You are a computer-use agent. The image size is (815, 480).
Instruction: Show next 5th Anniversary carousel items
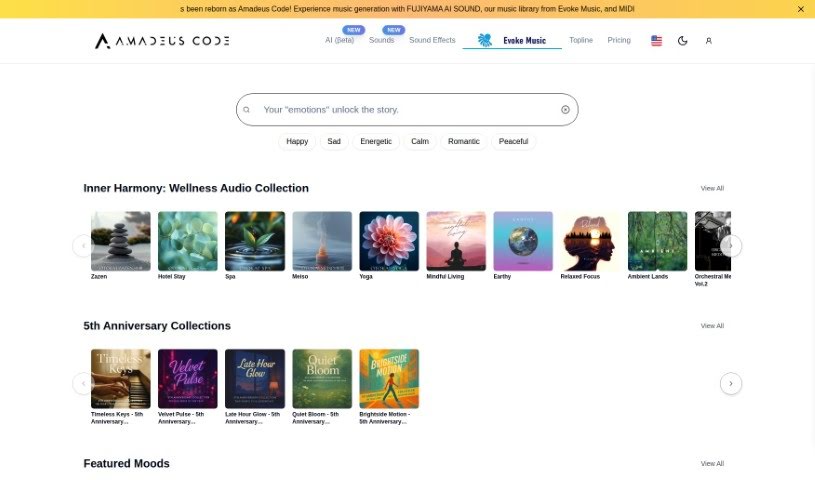tap(731, 384)
